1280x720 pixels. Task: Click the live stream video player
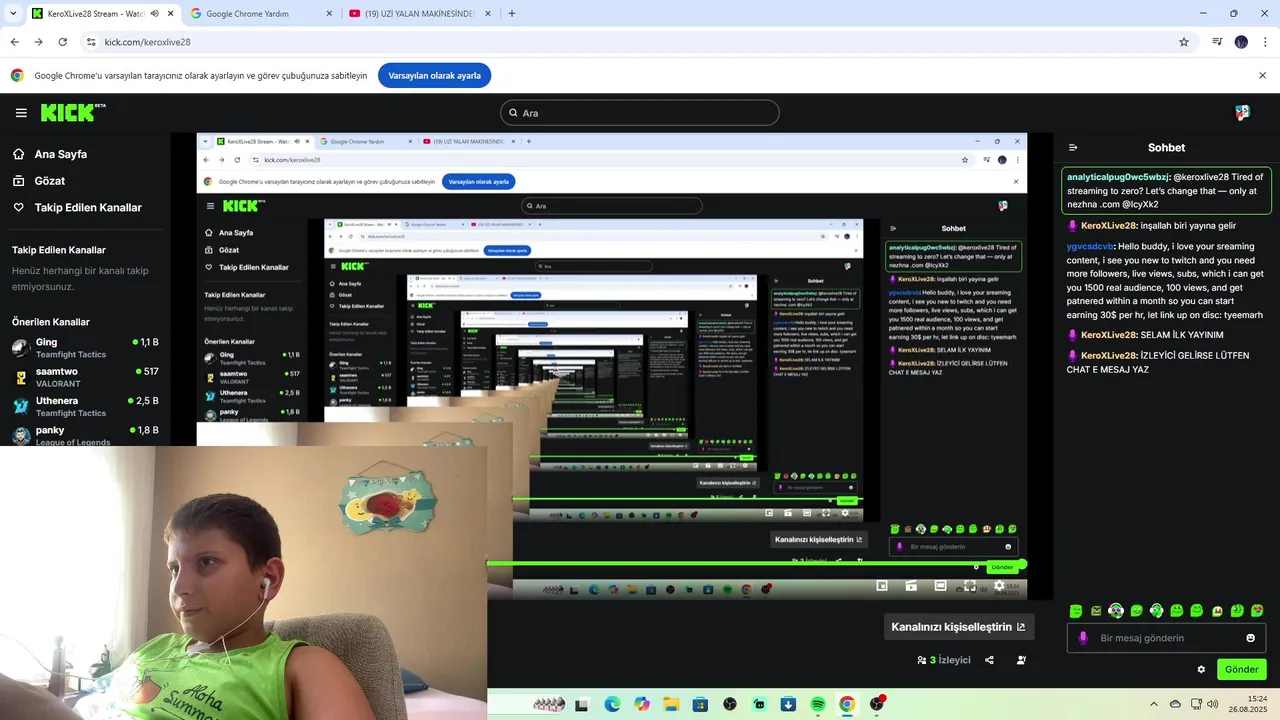pos(612,366)
